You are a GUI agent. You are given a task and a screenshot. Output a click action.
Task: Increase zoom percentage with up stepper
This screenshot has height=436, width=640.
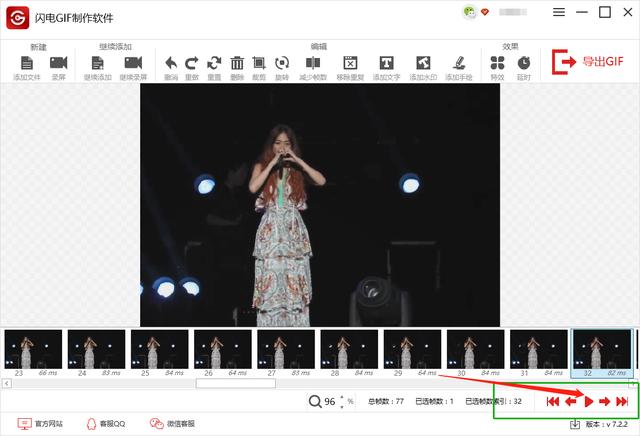(x=342, y=397)
